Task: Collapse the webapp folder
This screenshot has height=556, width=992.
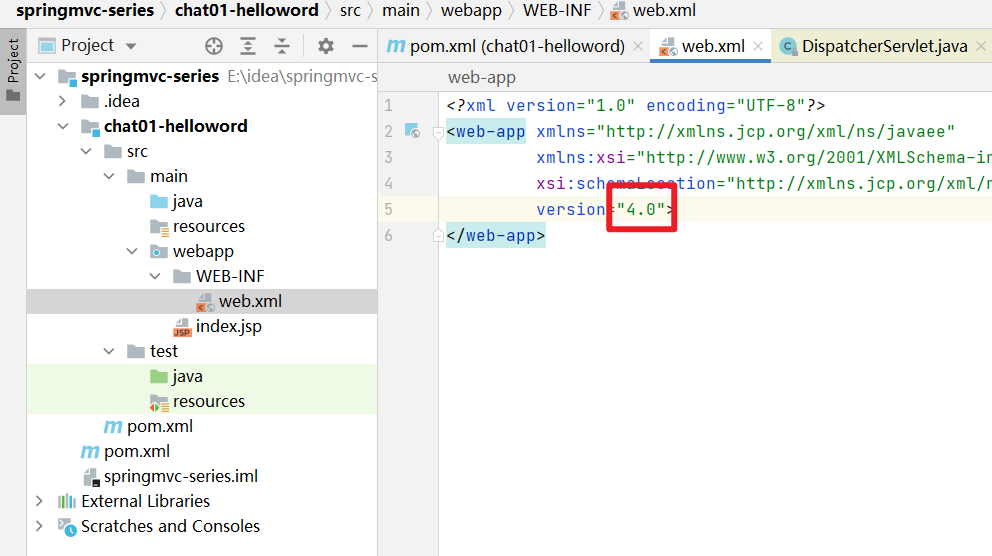Action: tap(132, 251)
